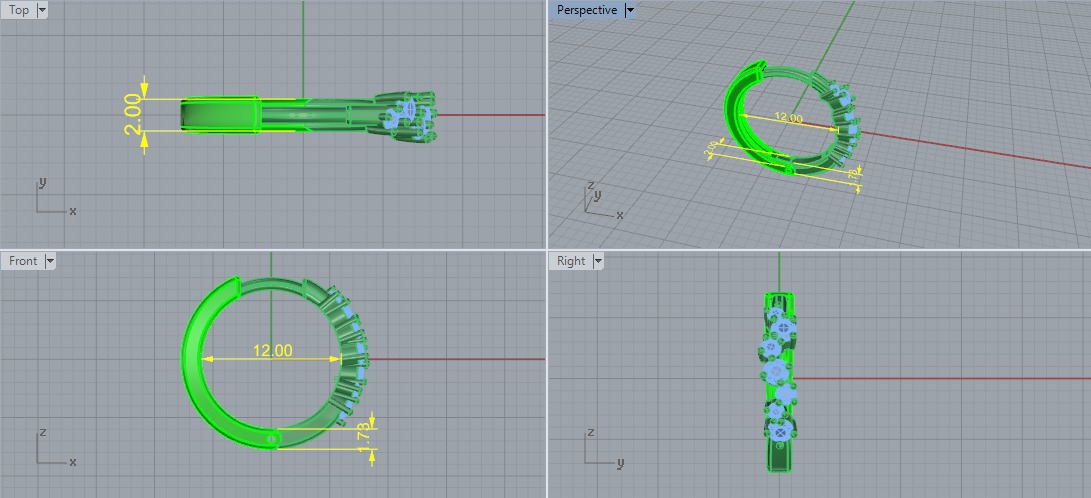Select the 2.00 dimension in Top view
This screenshot has height=498, width=1091.
[x=133, y=115]
